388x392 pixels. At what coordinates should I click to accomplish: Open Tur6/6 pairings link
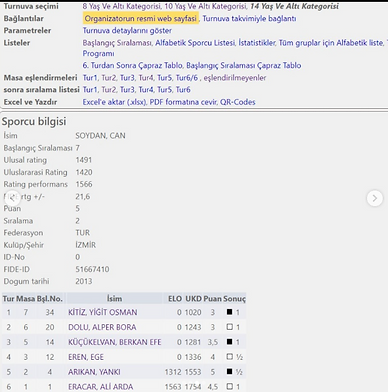[x=187, y=78]
